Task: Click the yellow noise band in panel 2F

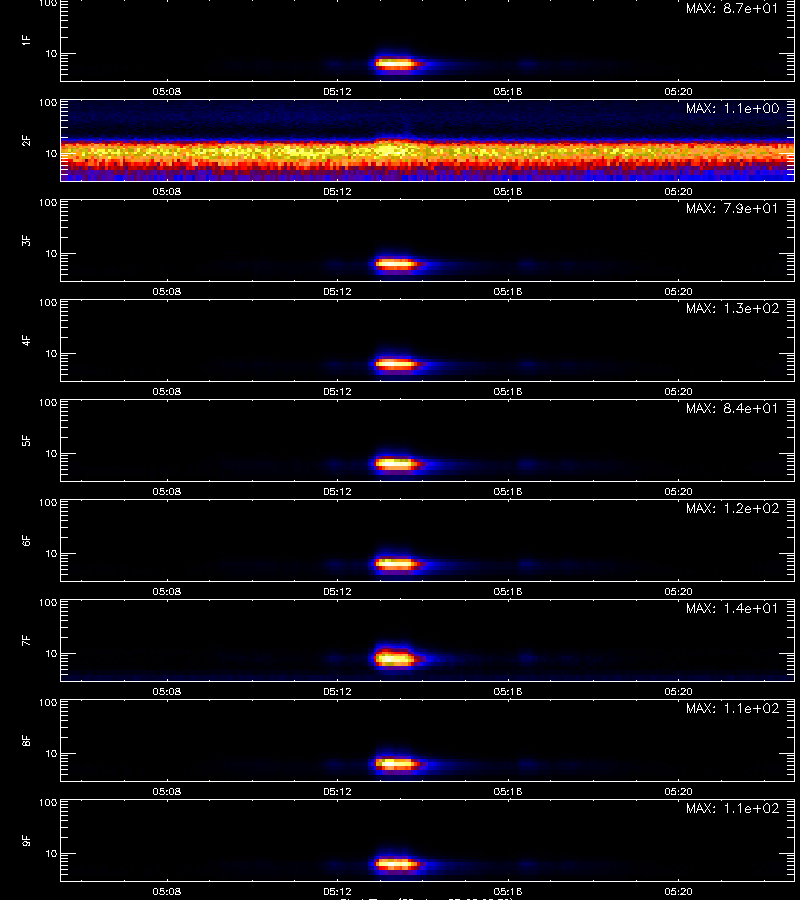Action: (427, 152)
